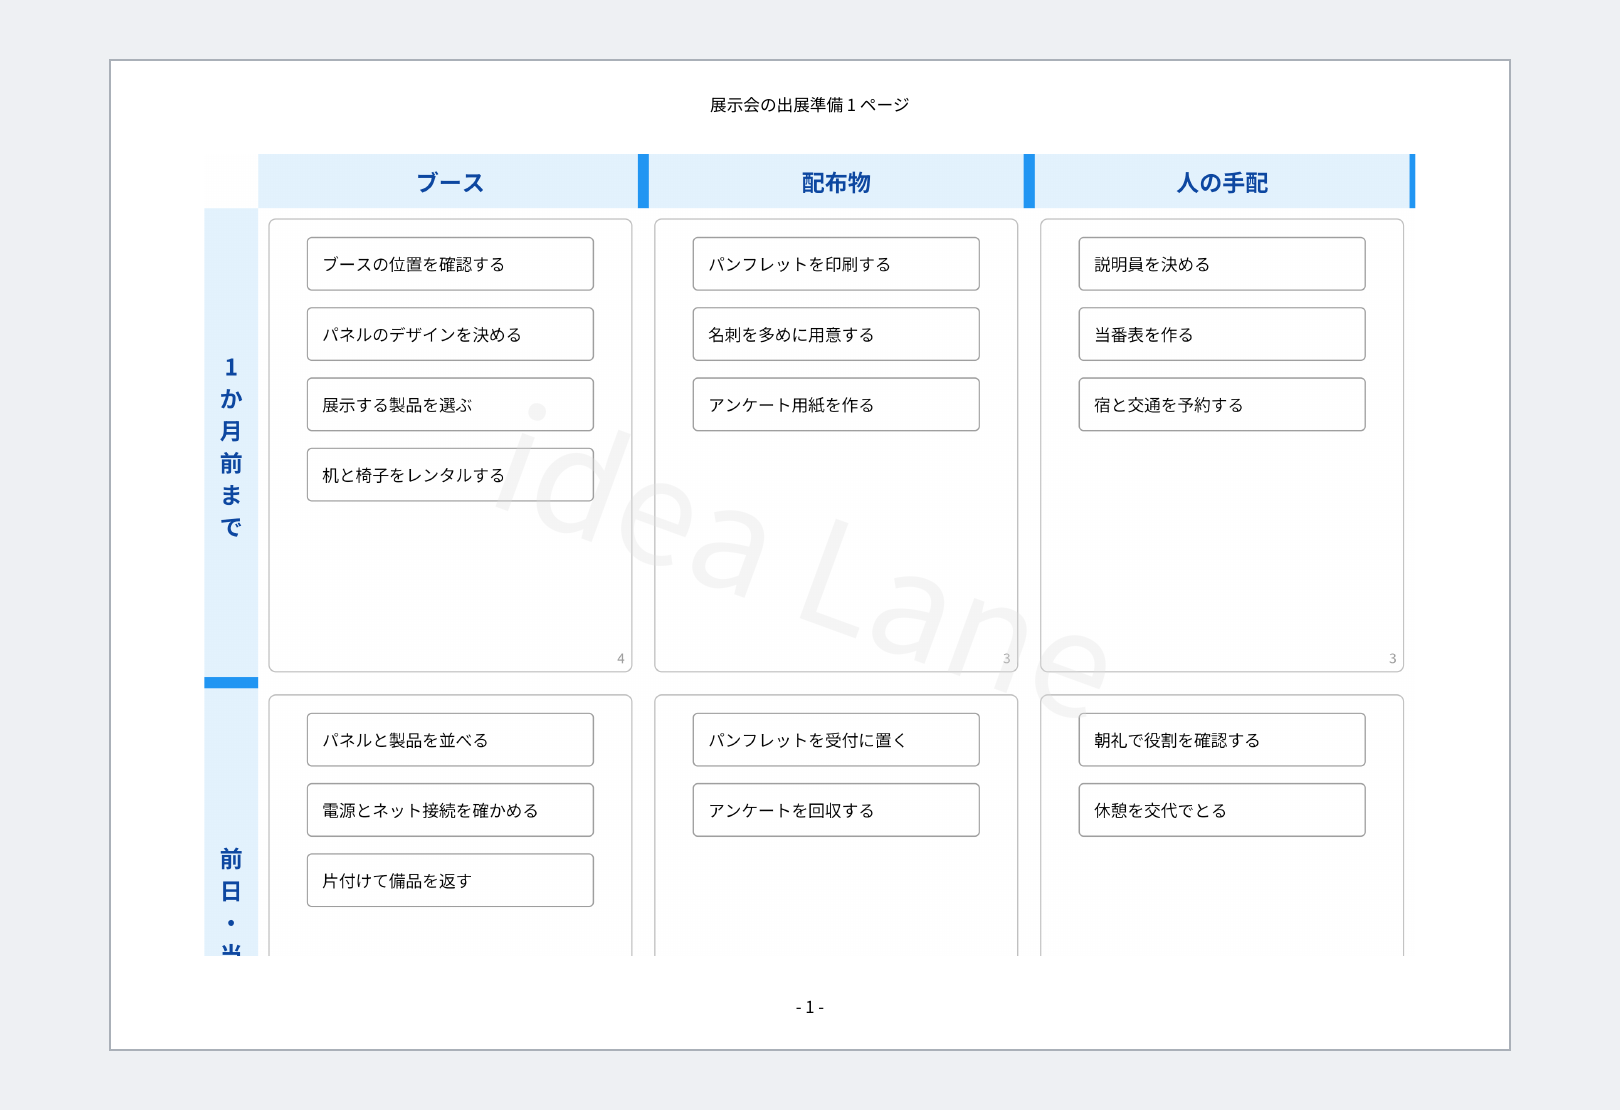Open the card 展示する製品を選ぶ
This screenshot has height=1110, width=1620.
tap(450, 404)
